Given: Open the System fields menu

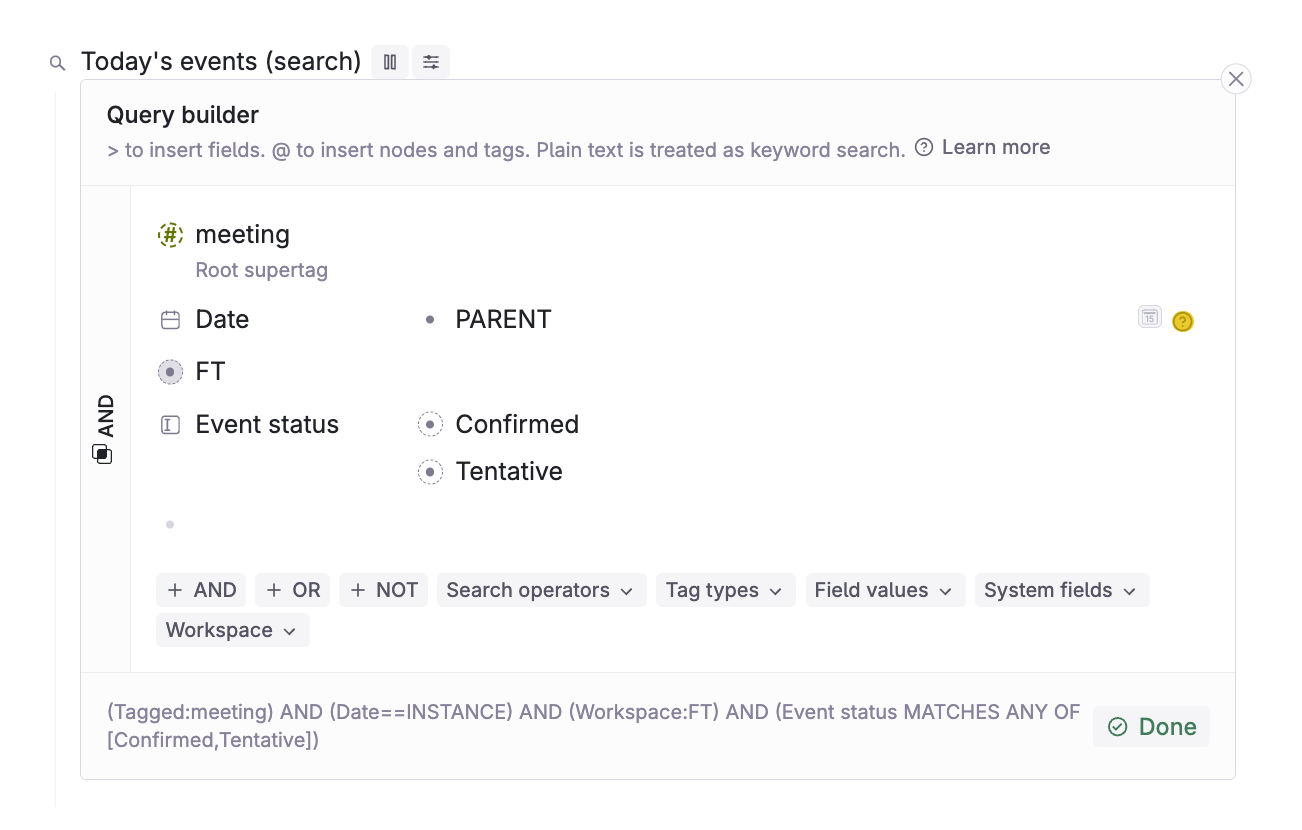Looking at the screenshot, I should (1062, 590).
